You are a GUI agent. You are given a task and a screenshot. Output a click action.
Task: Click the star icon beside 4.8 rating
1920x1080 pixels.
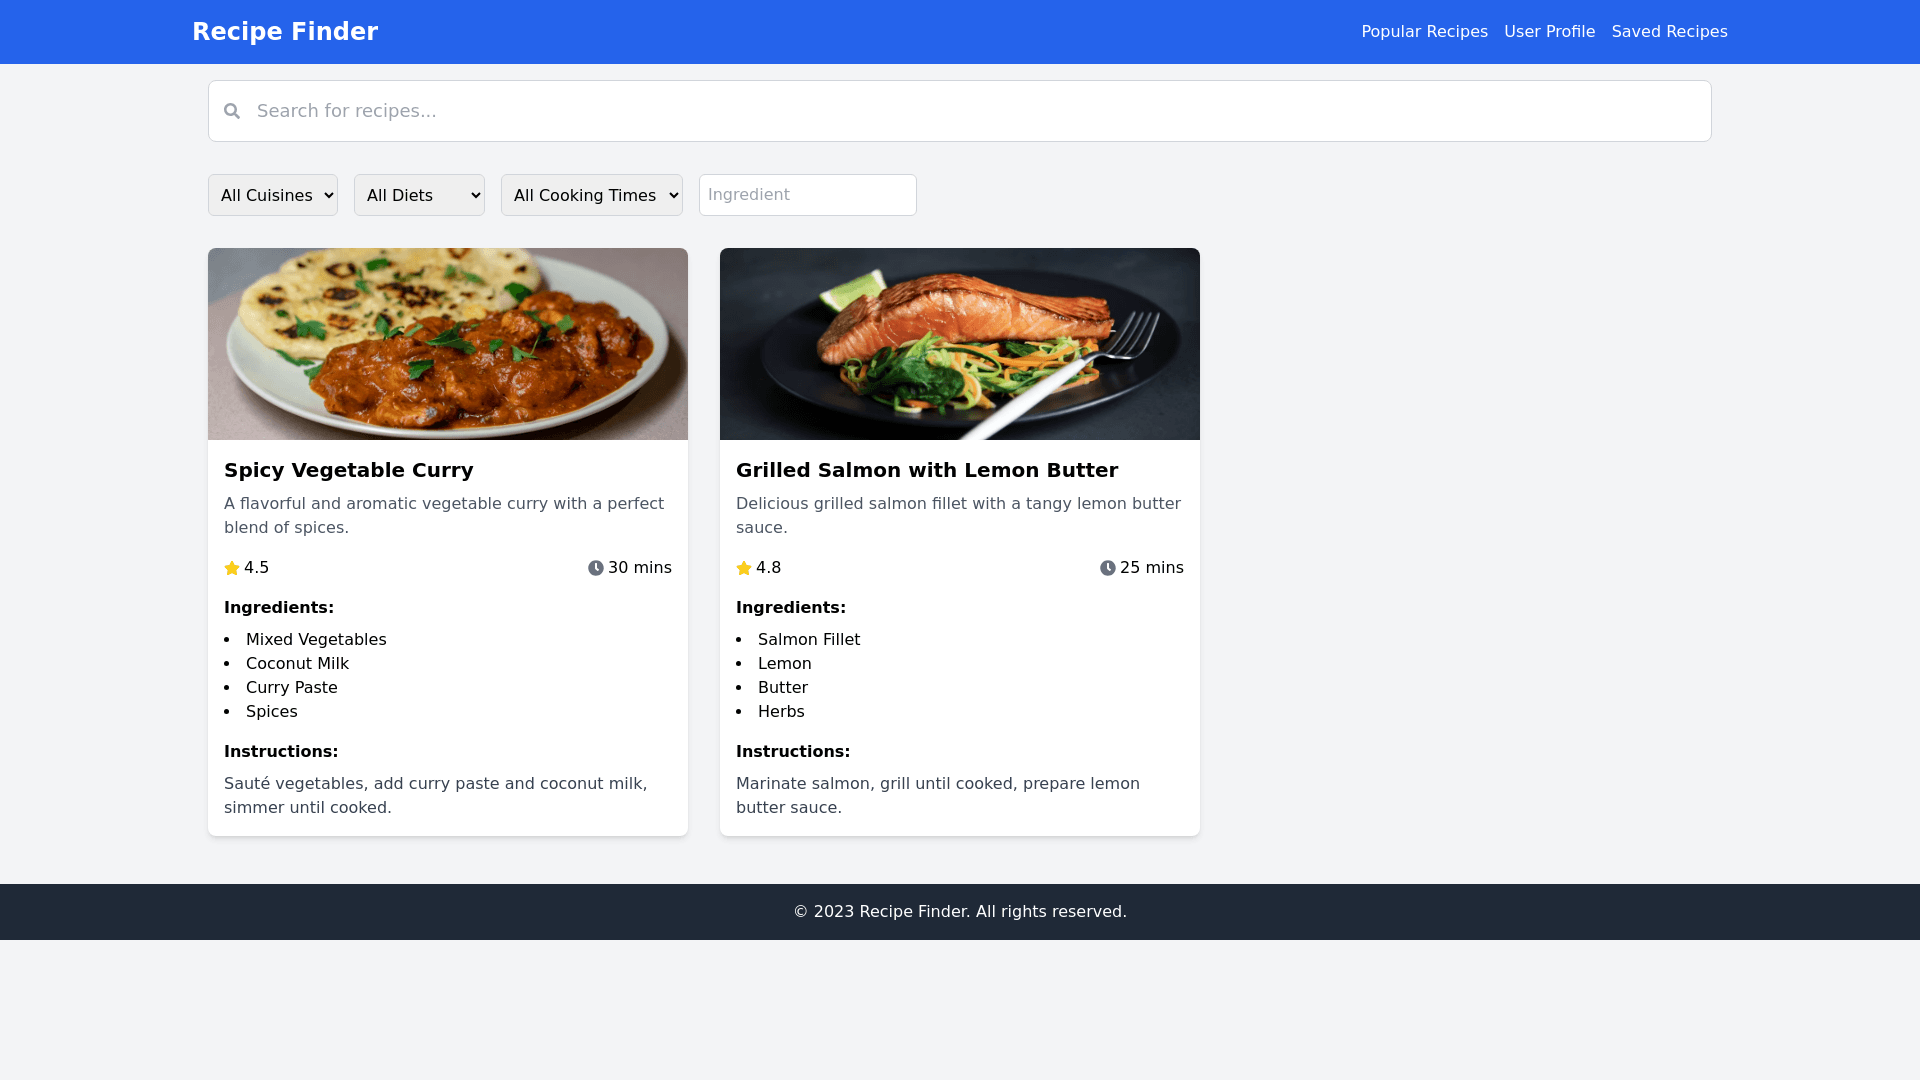(x=744, y=568)
